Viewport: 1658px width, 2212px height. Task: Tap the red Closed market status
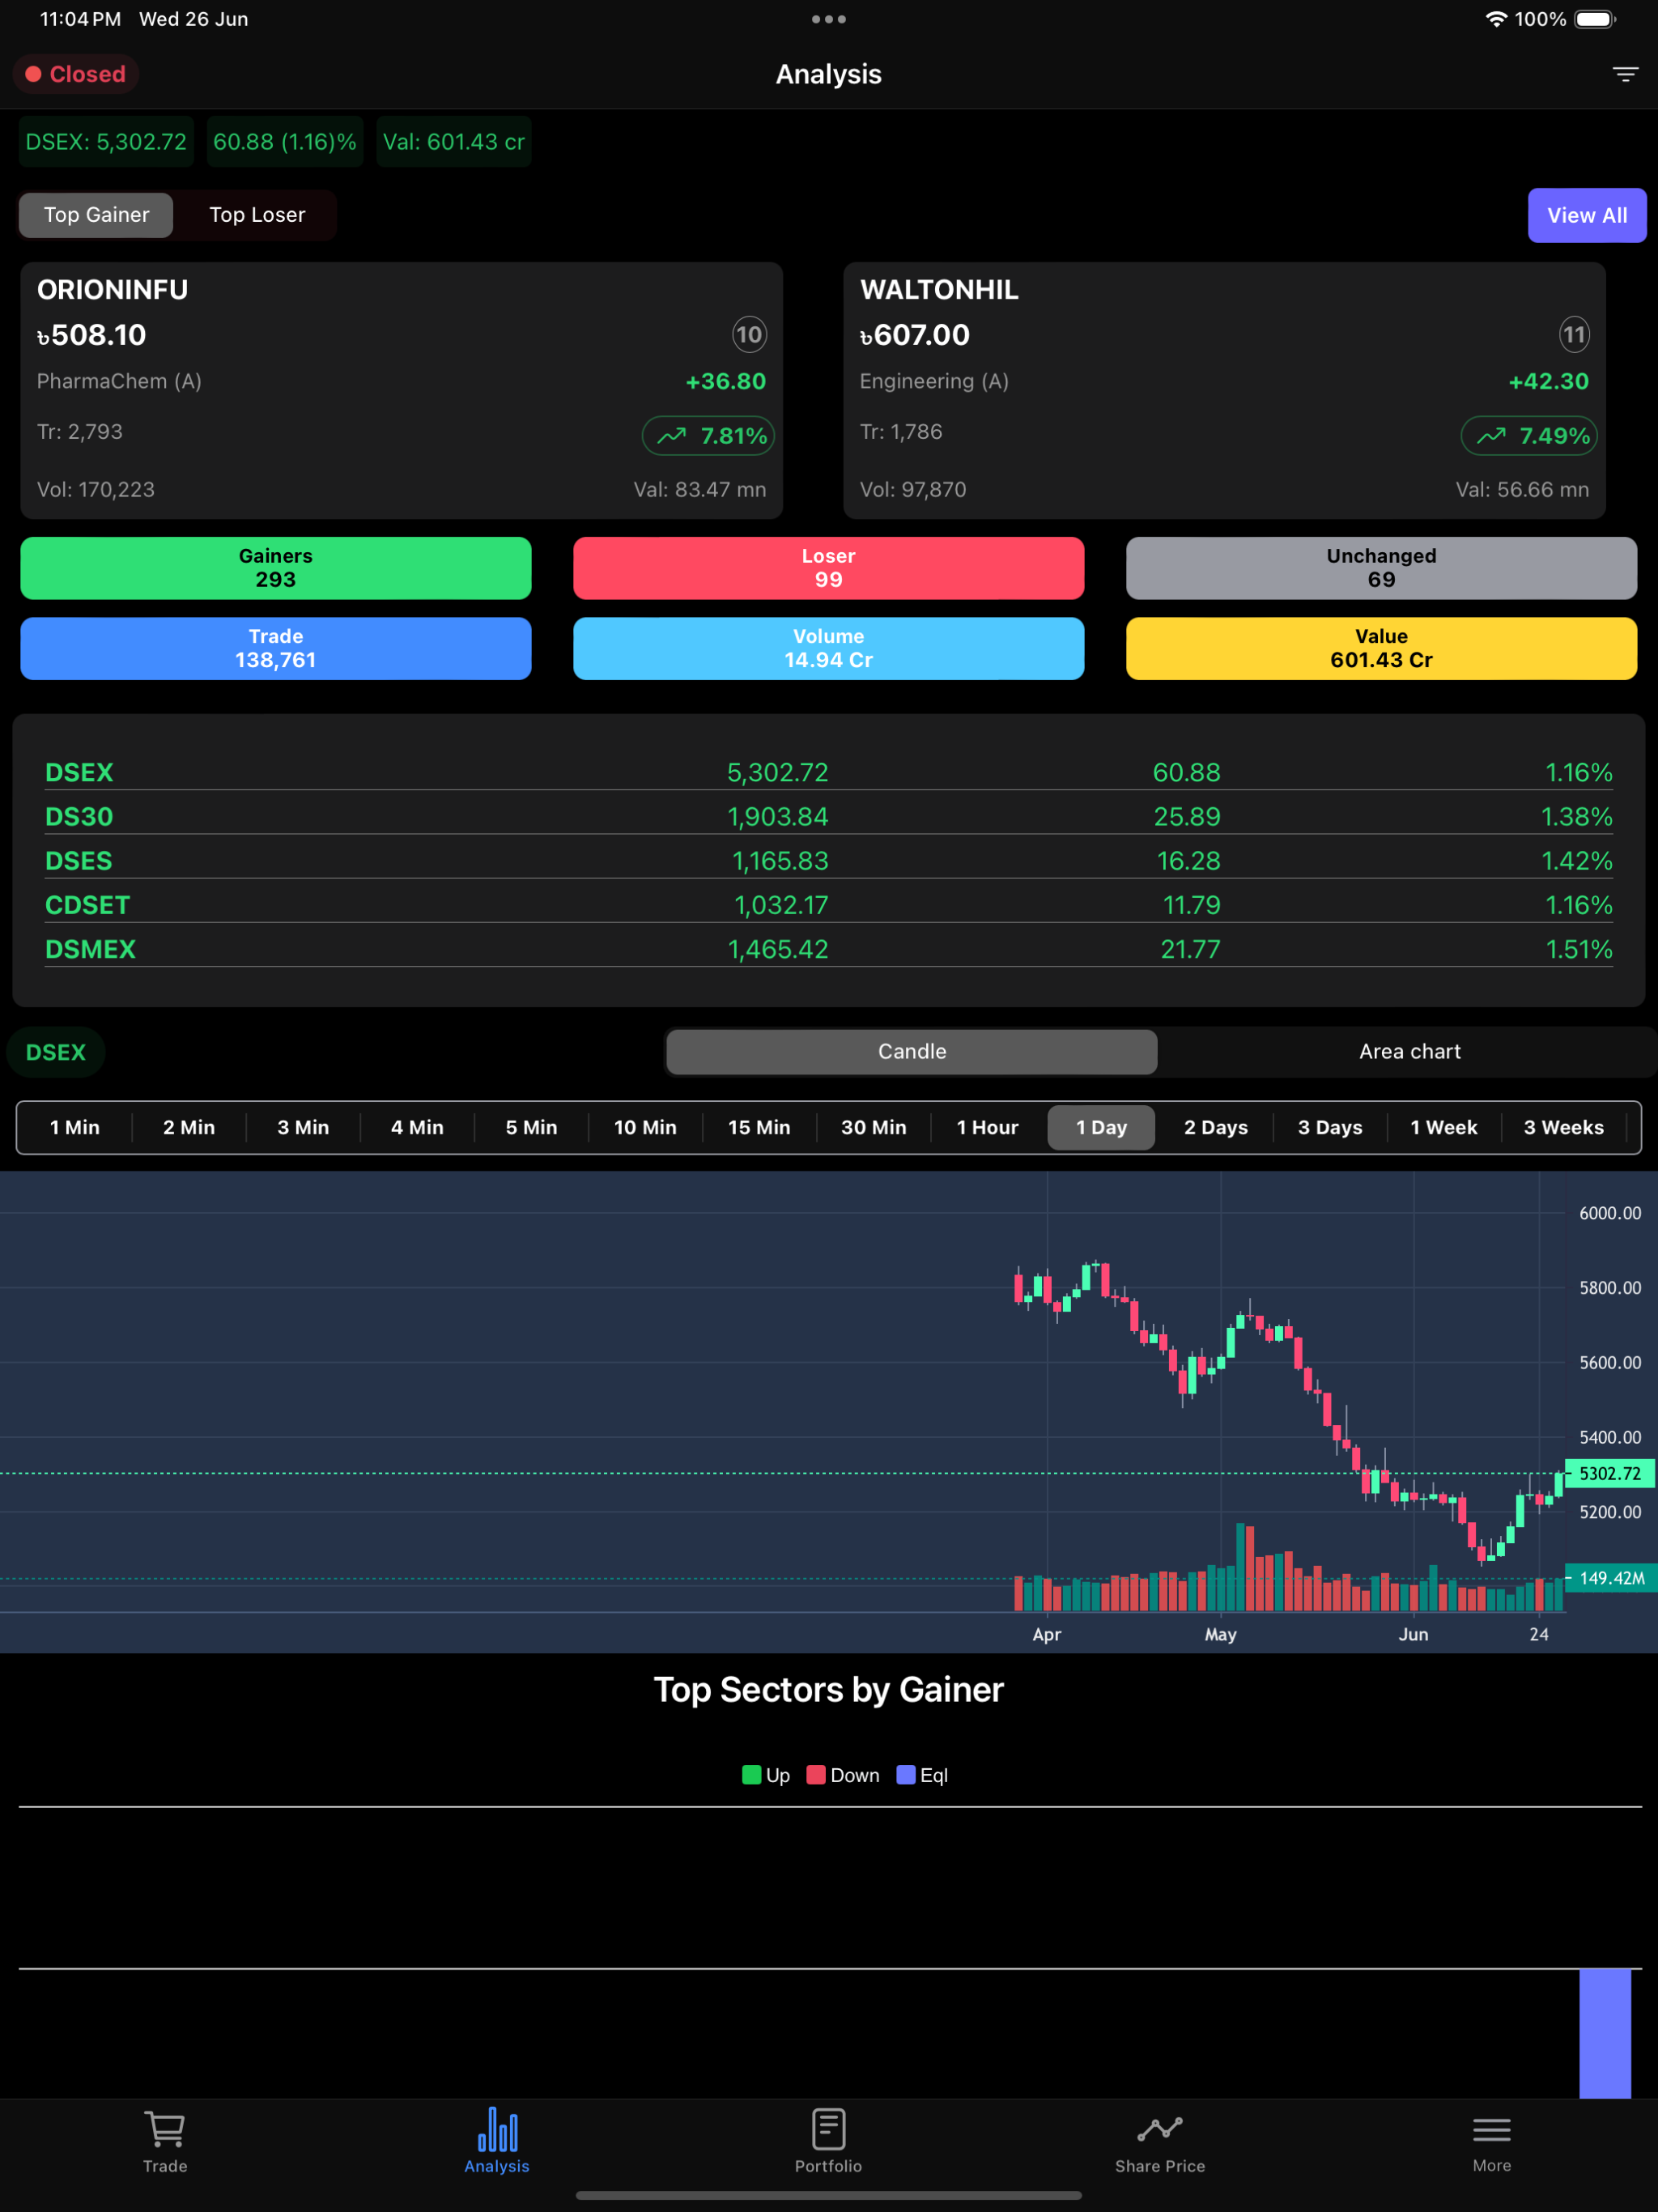pyautogui.click(x=75, y=74)
